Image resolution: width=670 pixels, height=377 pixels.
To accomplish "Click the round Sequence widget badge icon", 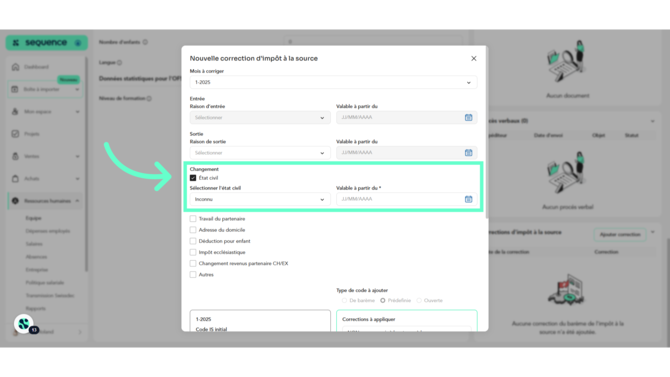I will 24,324.
